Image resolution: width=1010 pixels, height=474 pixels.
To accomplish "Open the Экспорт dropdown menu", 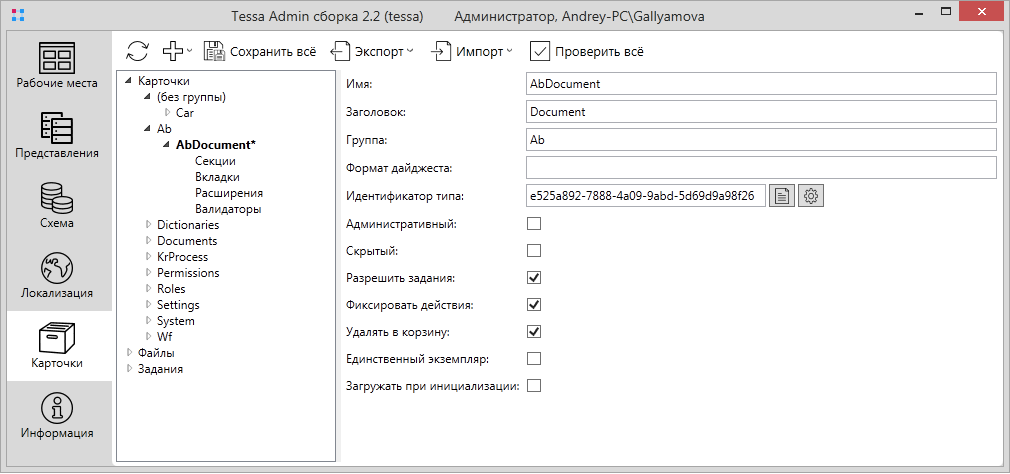I will pos(371,51).
